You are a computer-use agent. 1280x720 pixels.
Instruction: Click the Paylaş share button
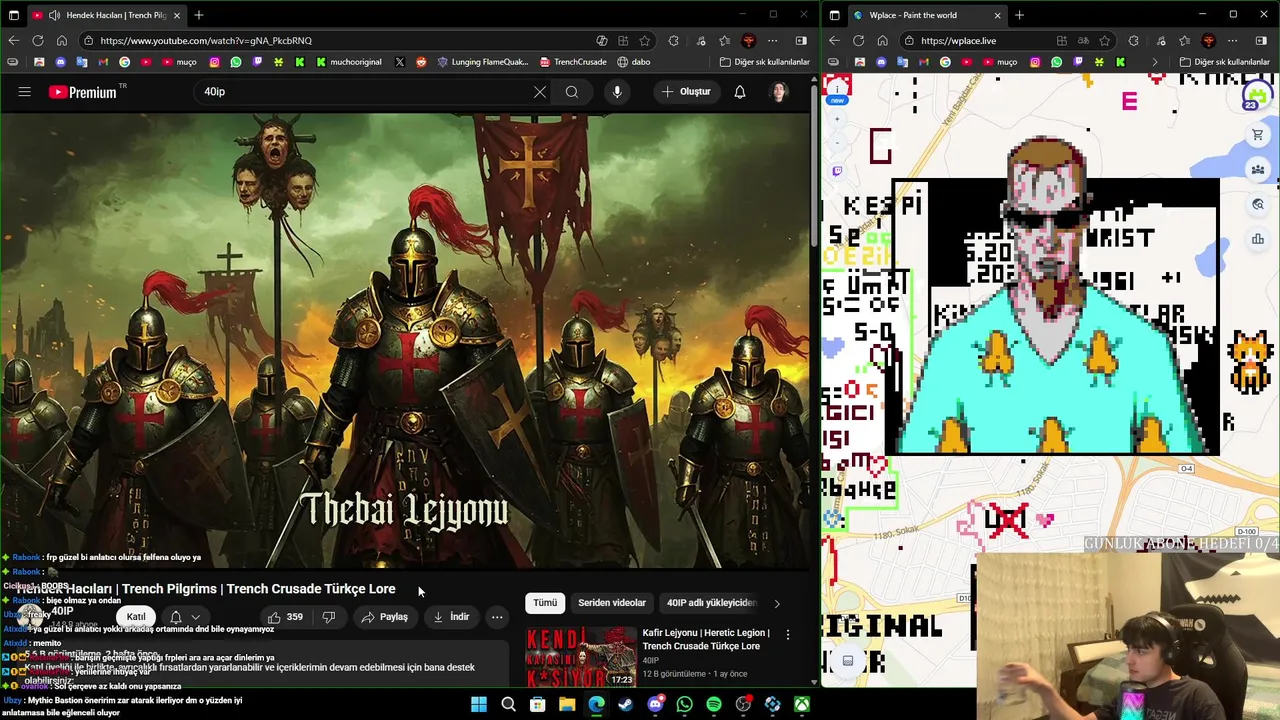tap(385, 617)
